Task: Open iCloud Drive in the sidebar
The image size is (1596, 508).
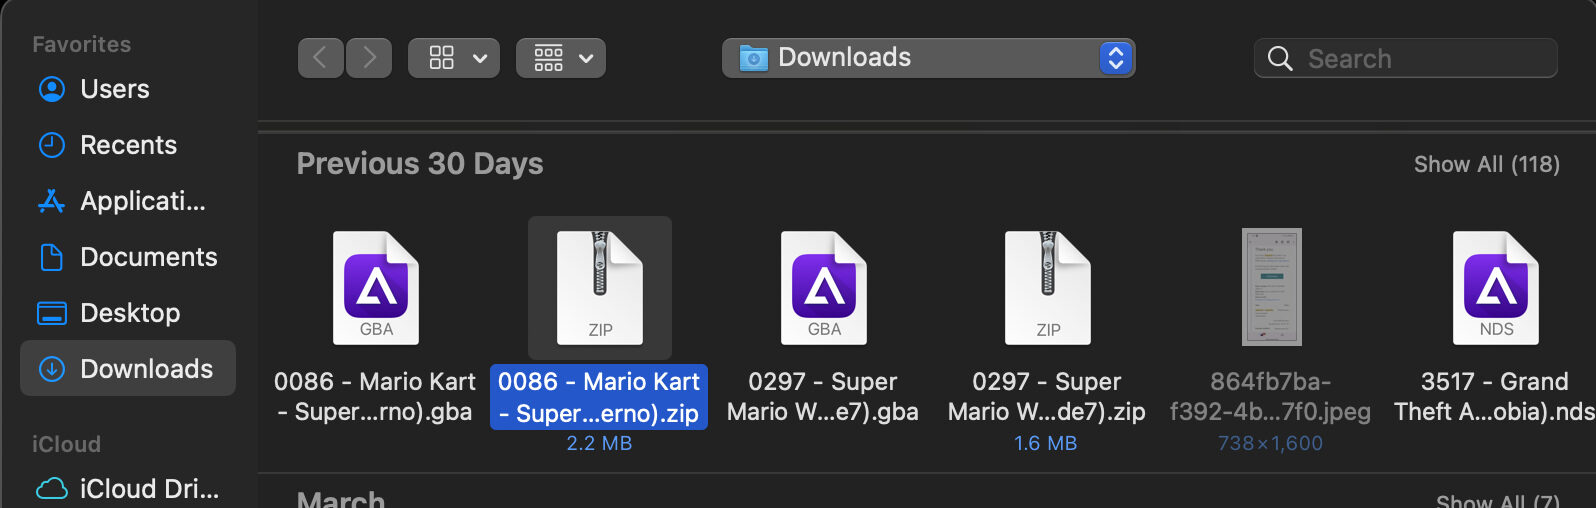Action: 148,489
